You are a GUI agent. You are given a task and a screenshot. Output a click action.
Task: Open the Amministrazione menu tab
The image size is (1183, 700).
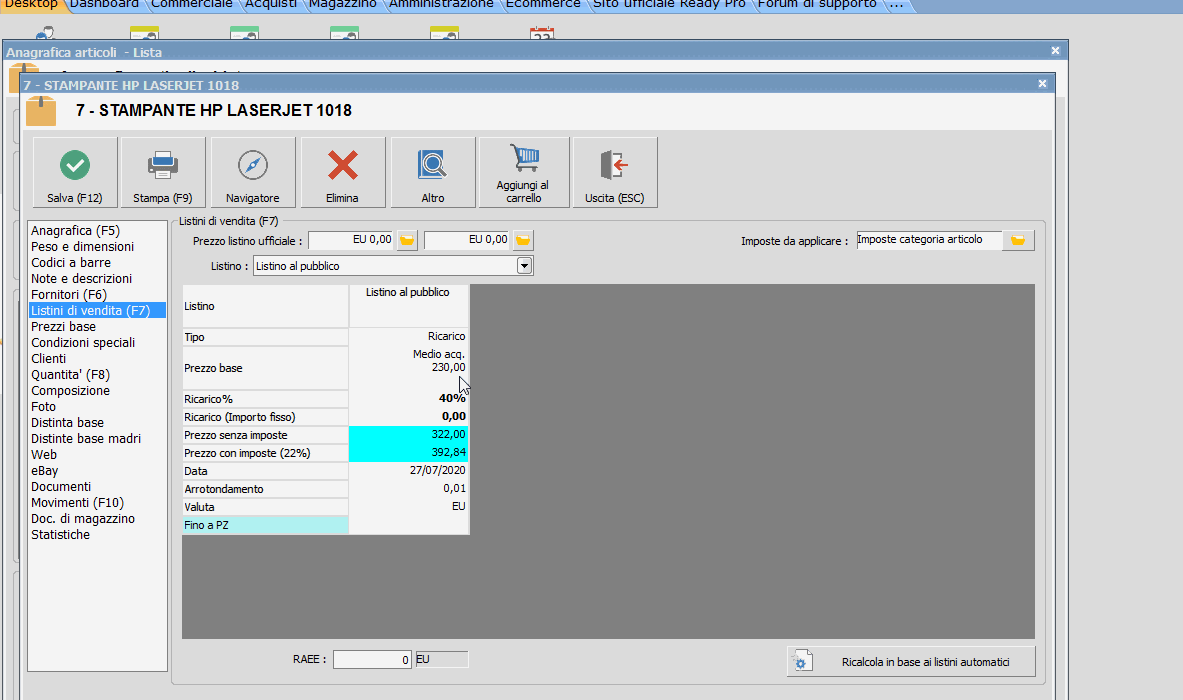(x=441, y=5)
